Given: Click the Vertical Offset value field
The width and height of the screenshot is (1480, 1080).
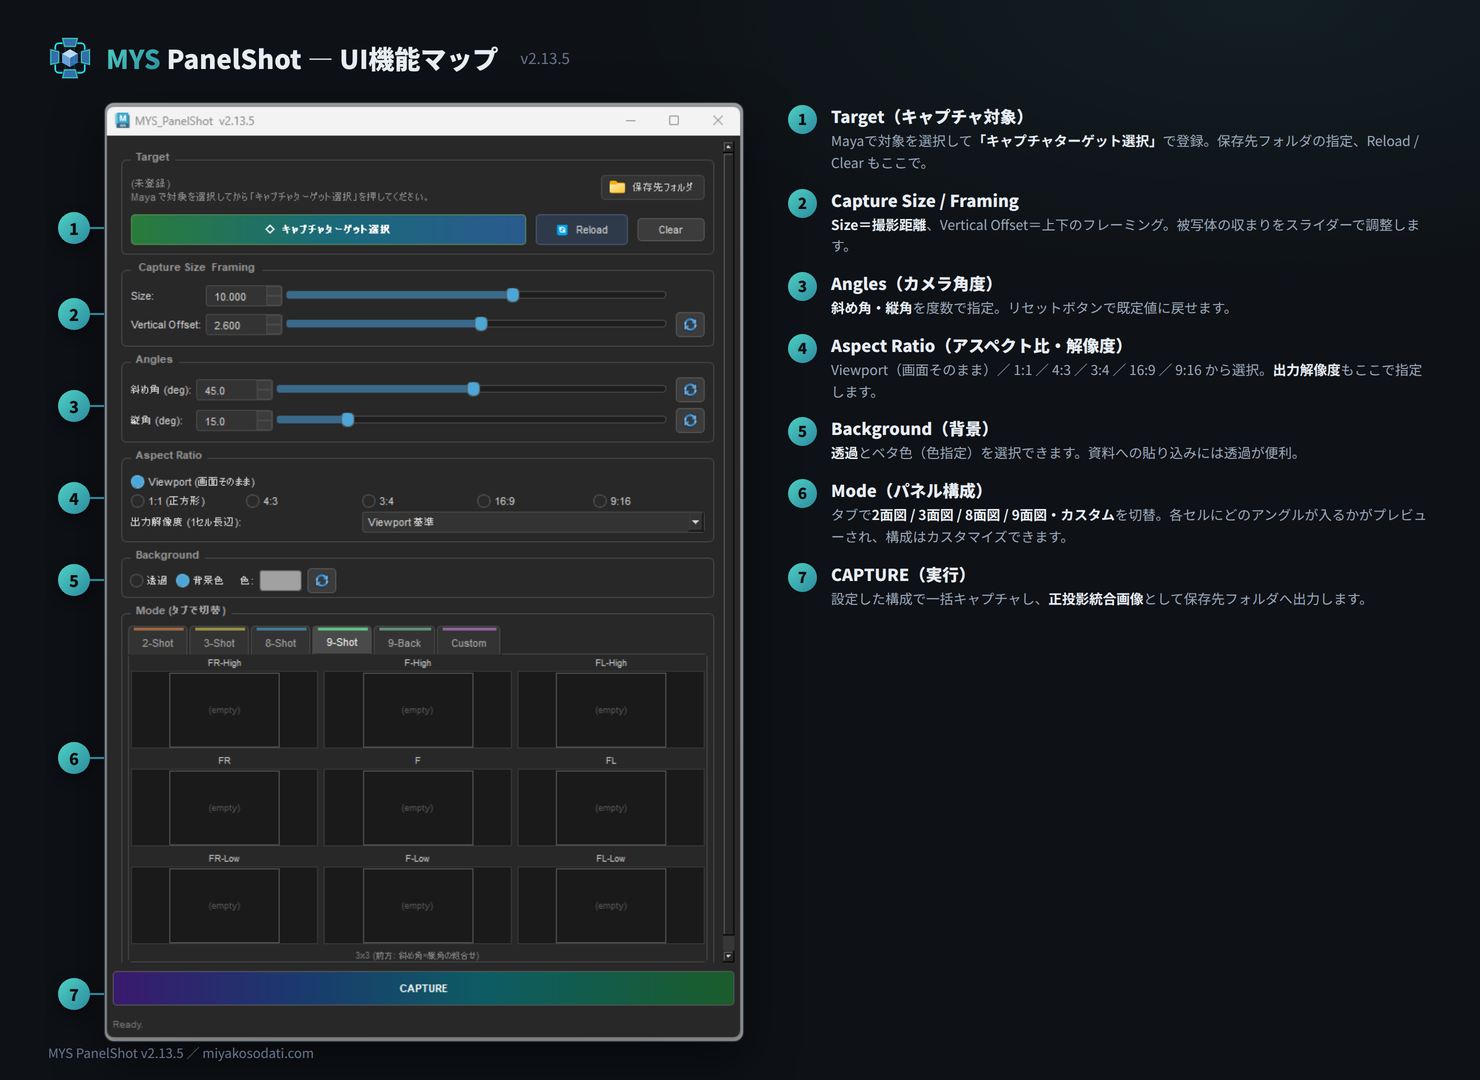Looking at the screenshot, I should [236, 325].
